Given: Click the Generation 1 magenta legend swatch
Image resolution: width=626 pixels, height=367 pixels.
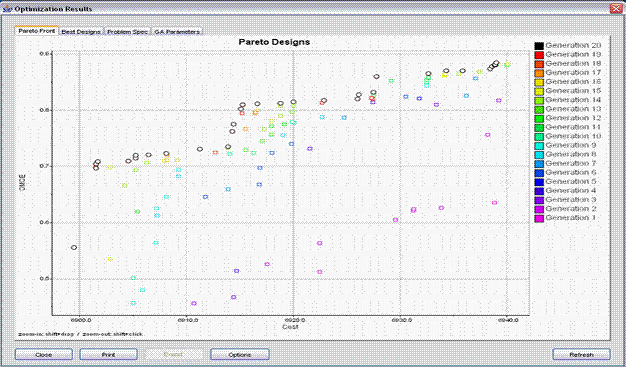Looking at the screenshot, I should 539,218.
